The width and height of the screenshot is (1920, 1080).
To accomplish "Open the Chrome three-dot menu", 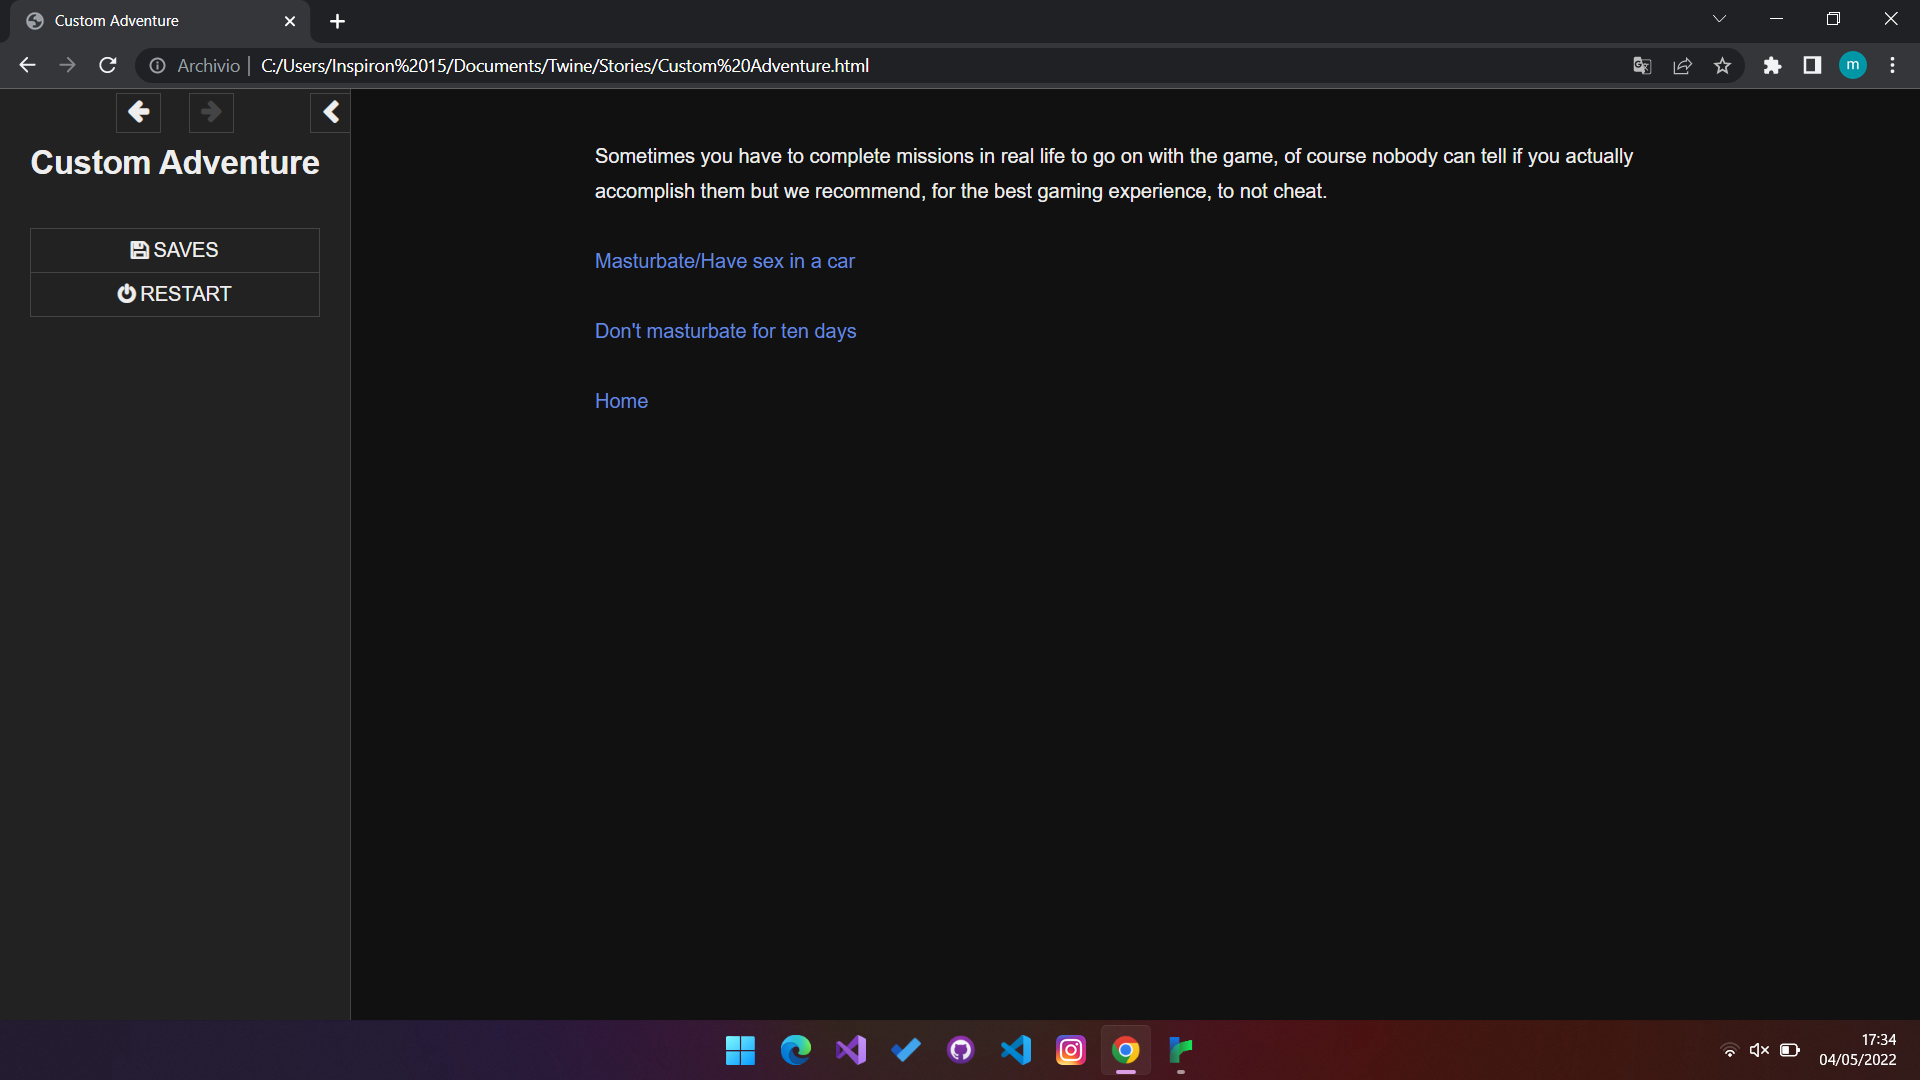I will click(1892, 66).
